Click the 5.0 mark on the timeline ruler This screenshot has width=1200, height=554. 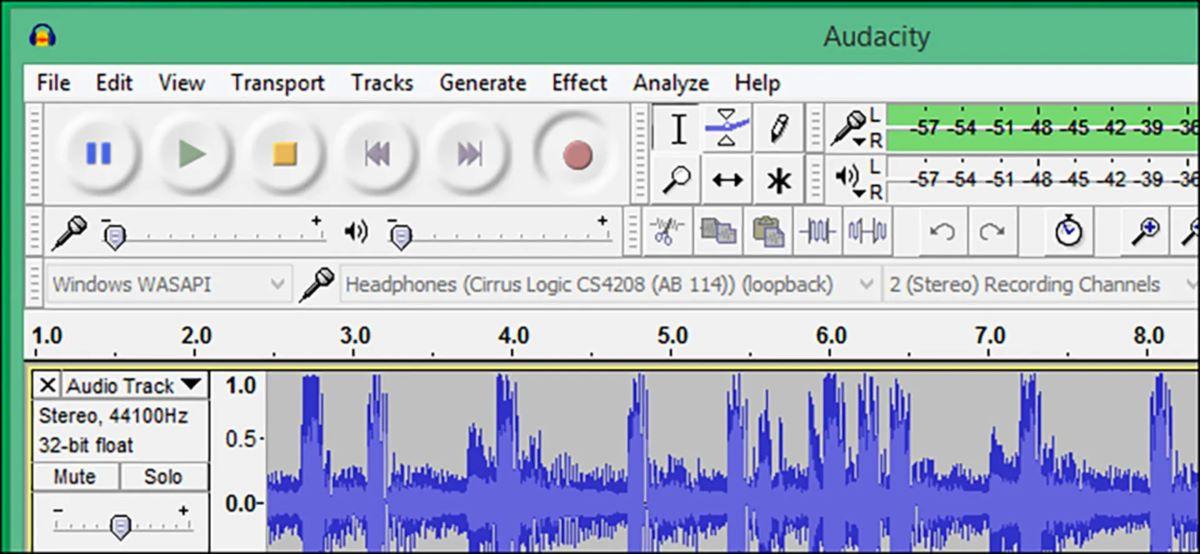click(672, 336)
